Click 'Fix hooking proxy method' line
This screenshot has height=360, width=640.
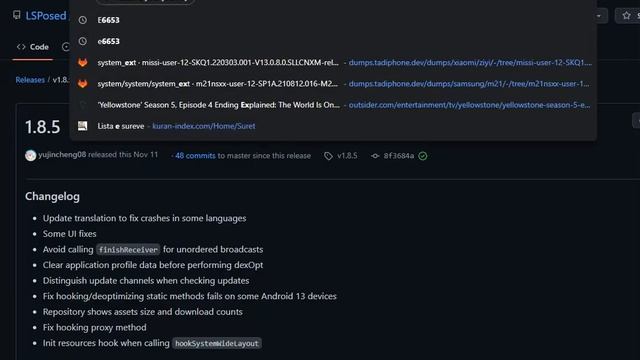94,327
